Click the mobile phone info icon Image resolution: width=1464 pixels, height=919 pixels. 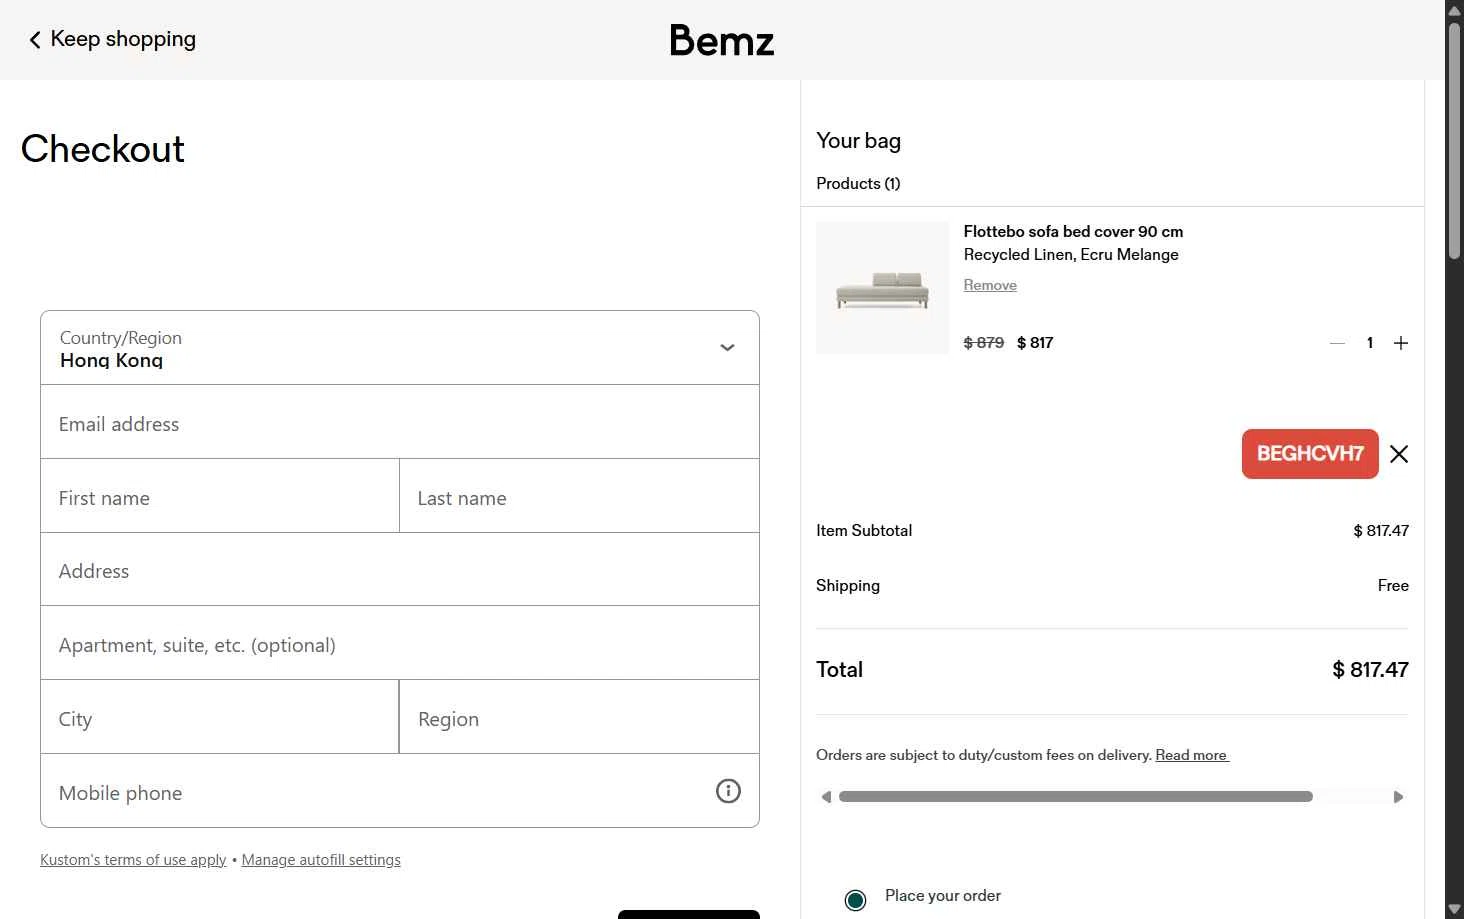coord(728,791)
